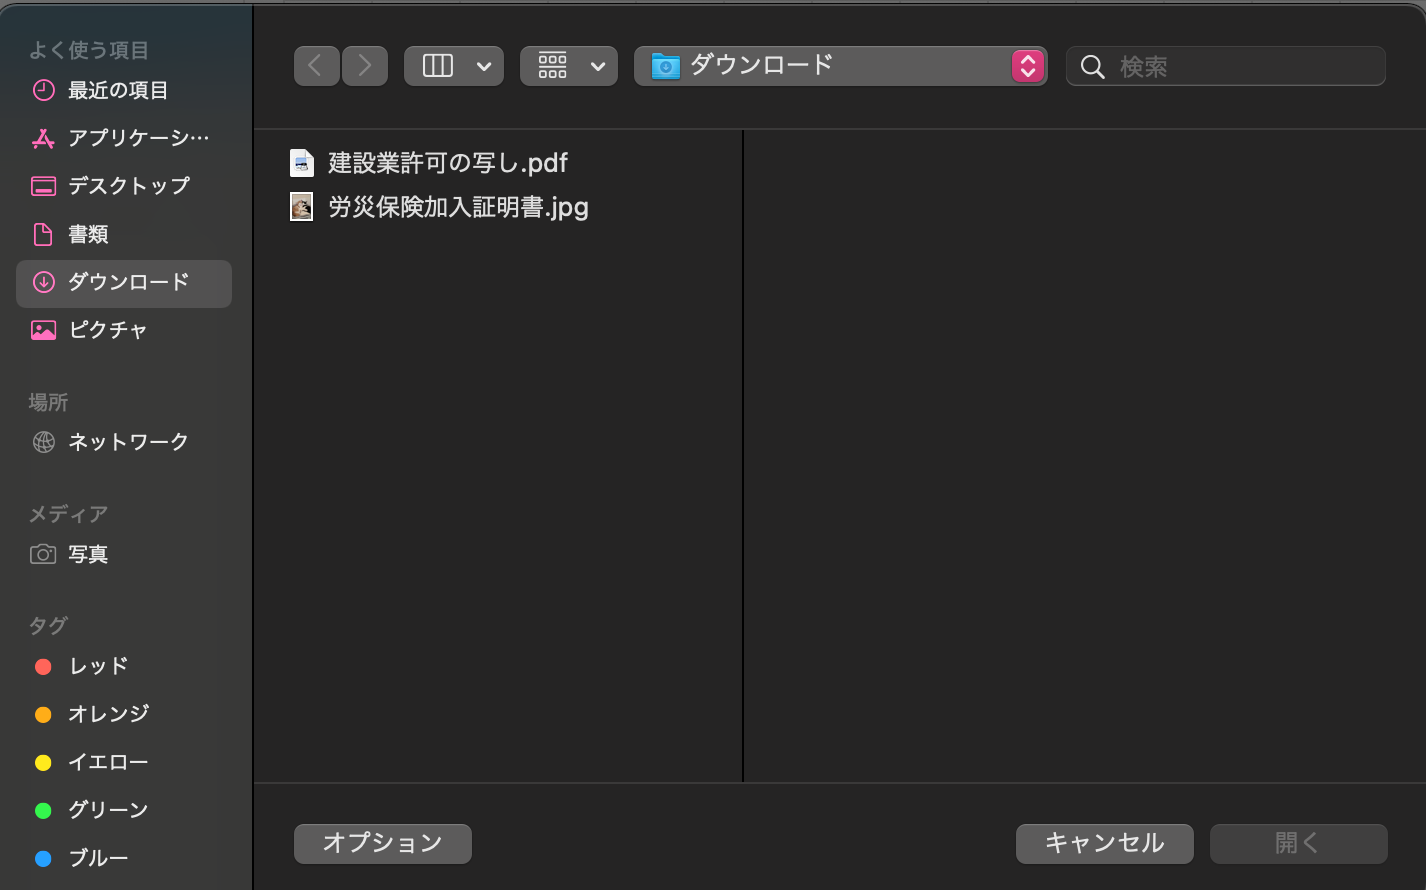Click the yellow tag color dot
1426x890 pixels.
coord(43,762)
